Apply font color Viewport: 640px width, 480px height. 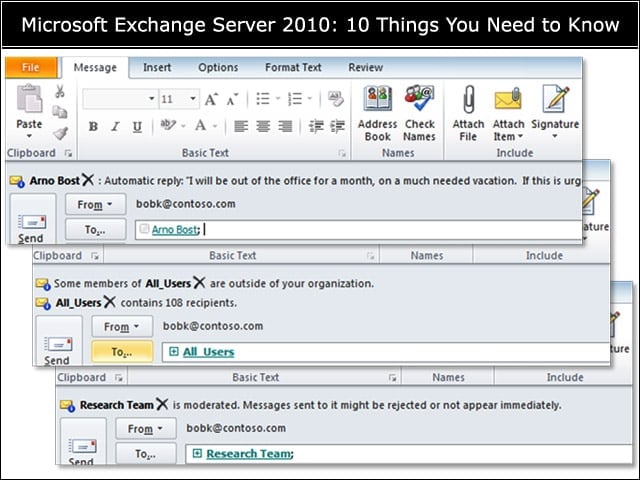[200, 125]
